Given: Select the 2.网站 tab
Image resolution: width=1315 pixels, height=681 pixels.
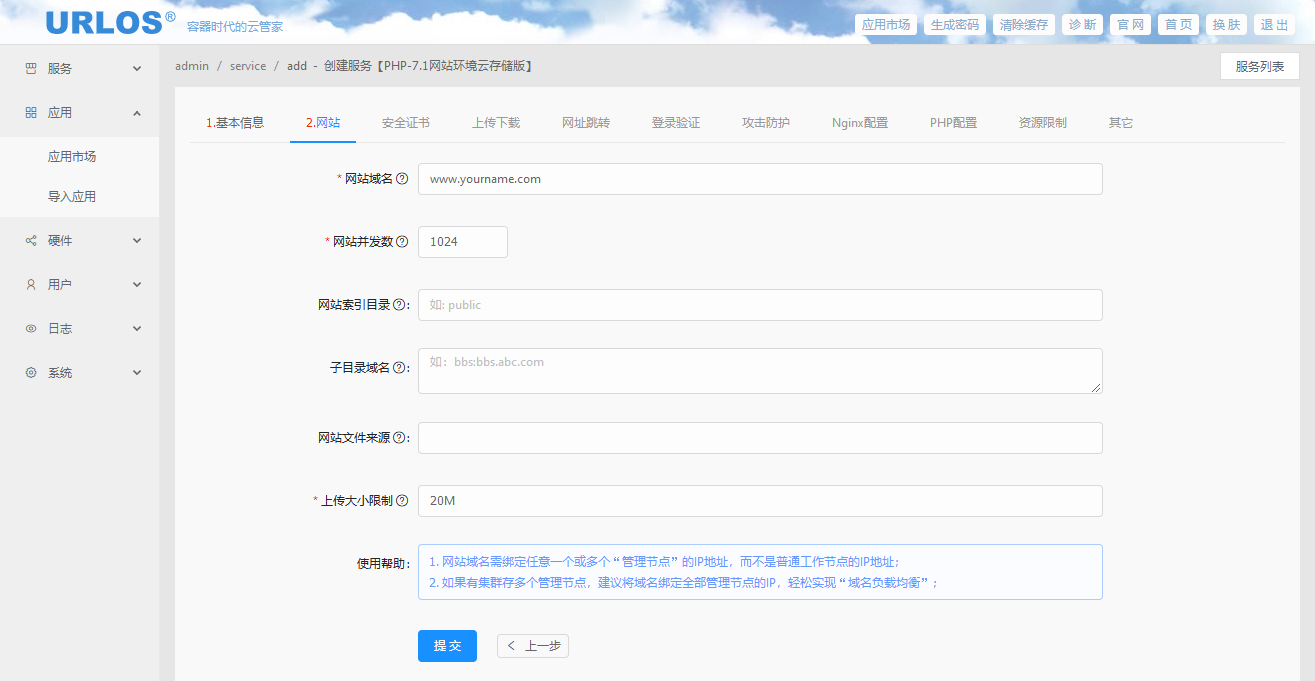Looking at the screenshot, I should tap(323, 123).
